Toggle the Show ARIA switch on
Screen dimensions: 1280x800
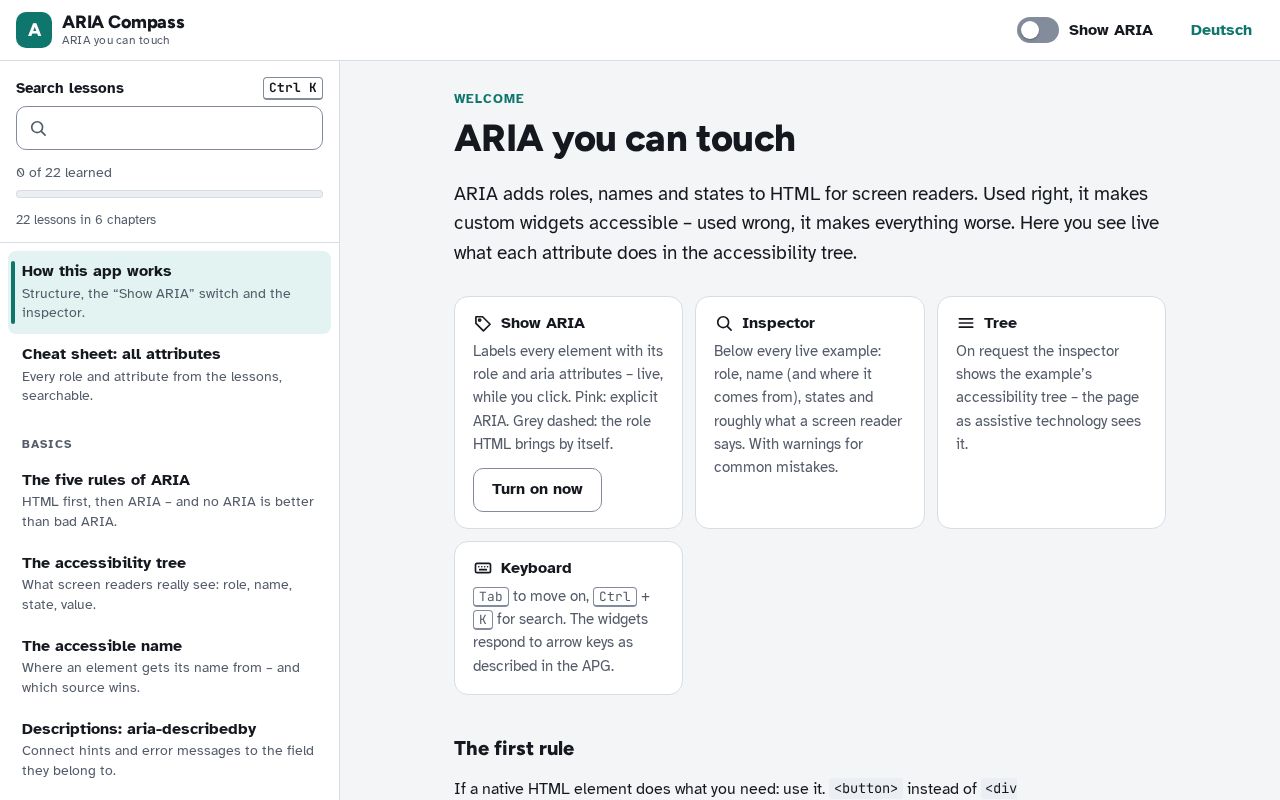point(1038,30)
